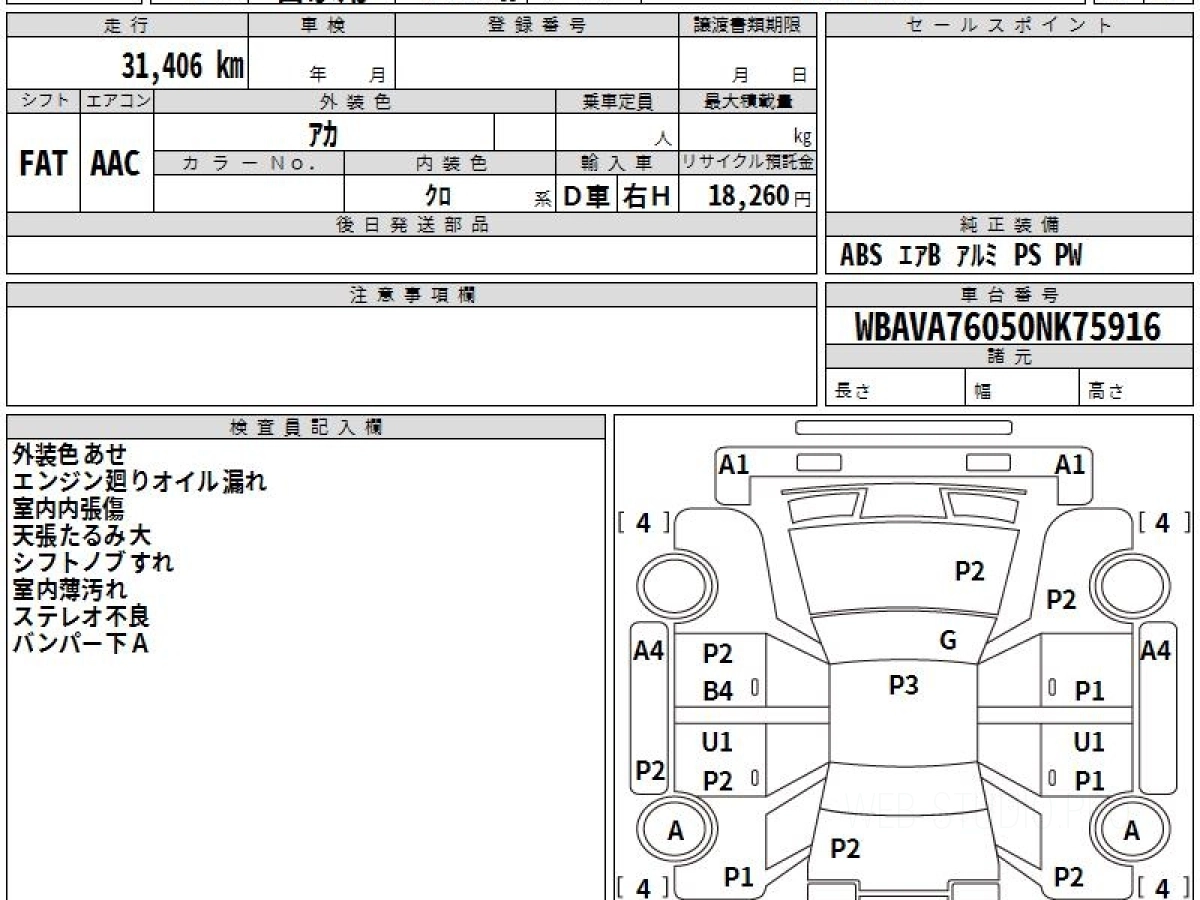The width and height of the screenshot is (1200, 900).
Task: Click the 外装色あせ inspector note
Action: pos(70,455)
